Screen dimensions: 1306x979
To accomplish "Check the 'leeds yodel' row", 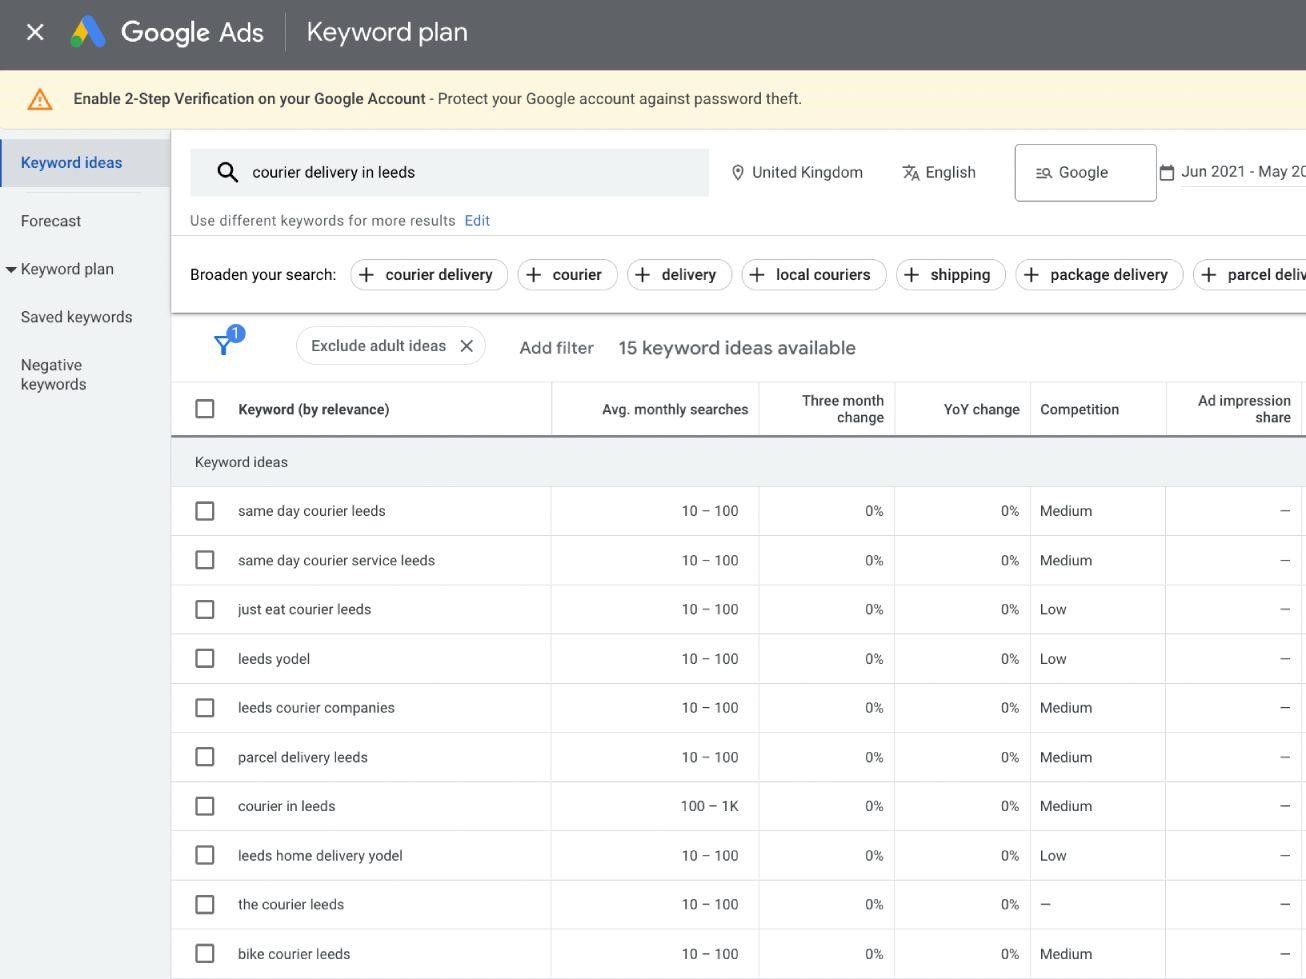I will (x=205, y=659).
